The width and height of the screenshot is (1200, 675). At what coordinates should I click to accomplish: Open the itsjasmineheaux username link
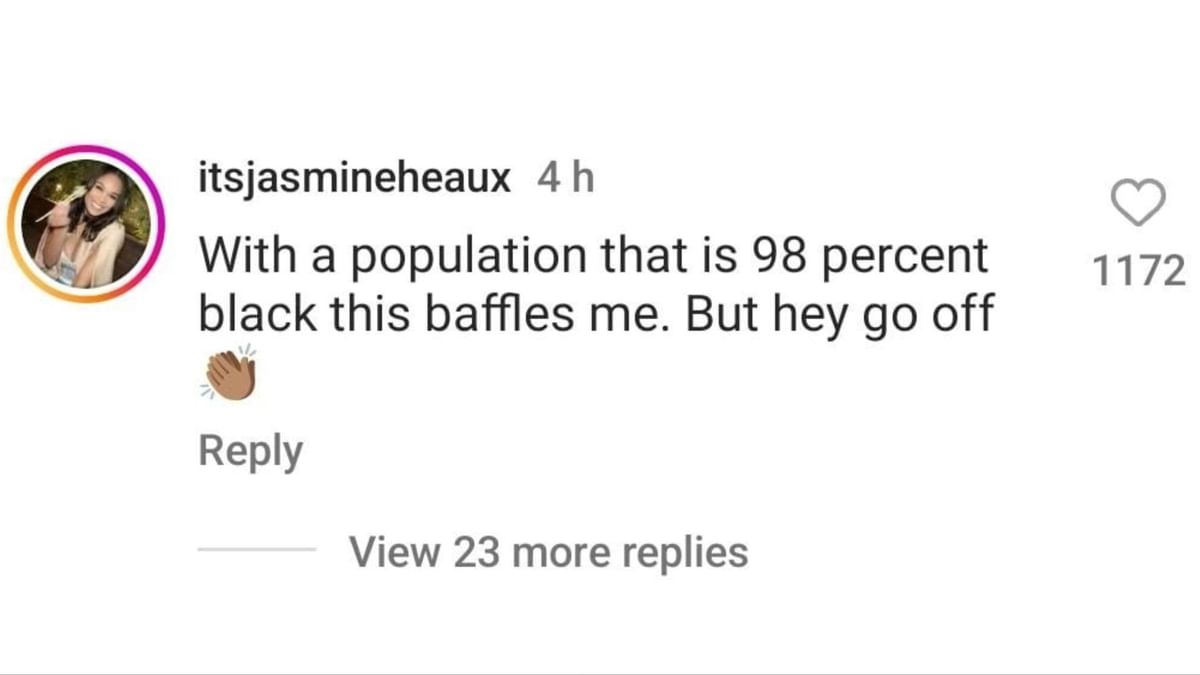pos(355,179)
